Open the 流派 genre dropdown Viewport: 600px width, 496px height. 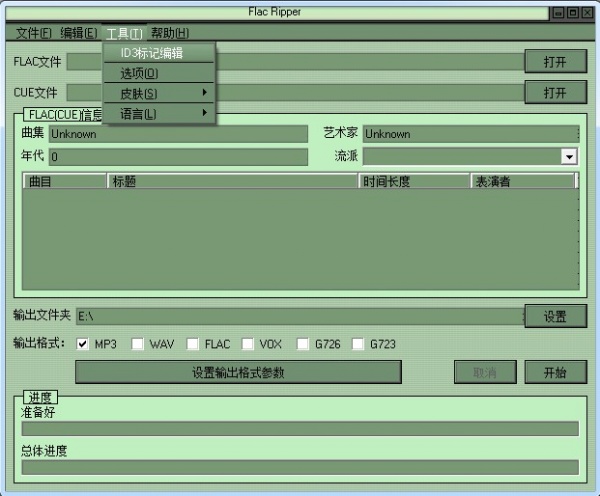point(569,157)
